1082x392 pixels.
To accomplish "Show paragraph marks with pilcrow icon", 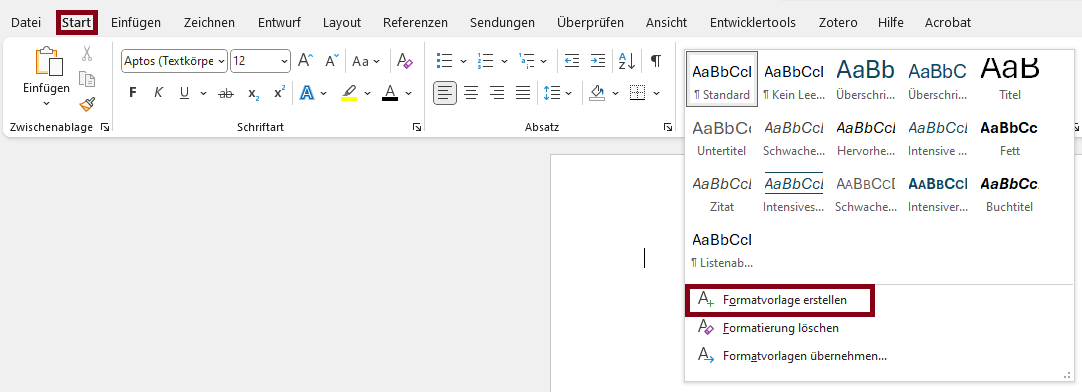I will point(656,61).
